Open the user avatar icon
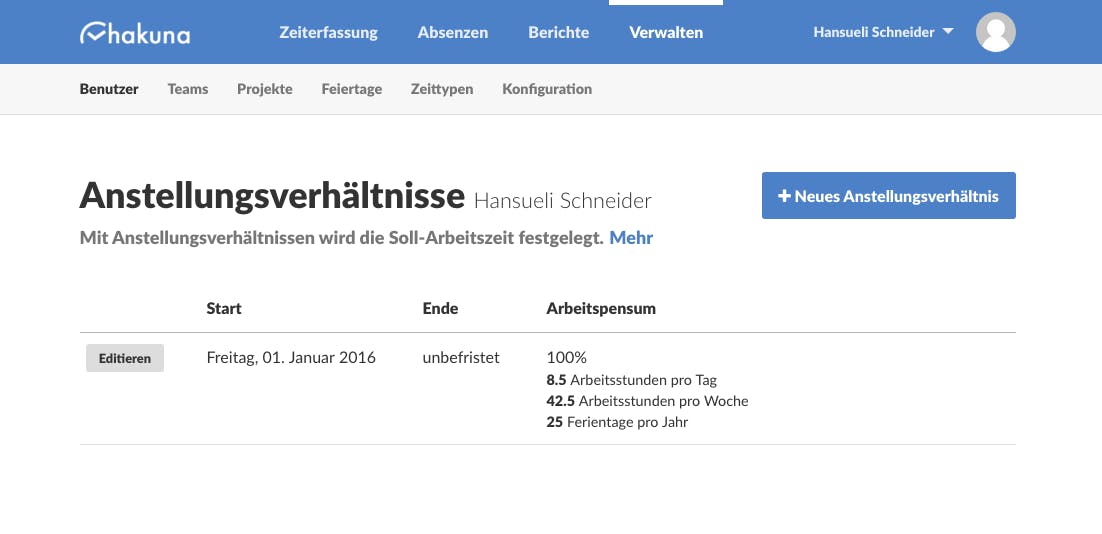Viewport: 1102px width, 534px height. coord(995,32)
